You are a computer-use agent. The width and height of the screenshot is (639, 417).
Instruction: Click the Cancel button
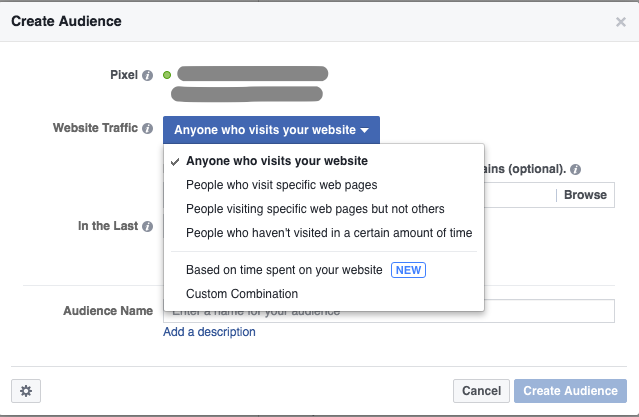pyautogui.click(x=481, y=391)
